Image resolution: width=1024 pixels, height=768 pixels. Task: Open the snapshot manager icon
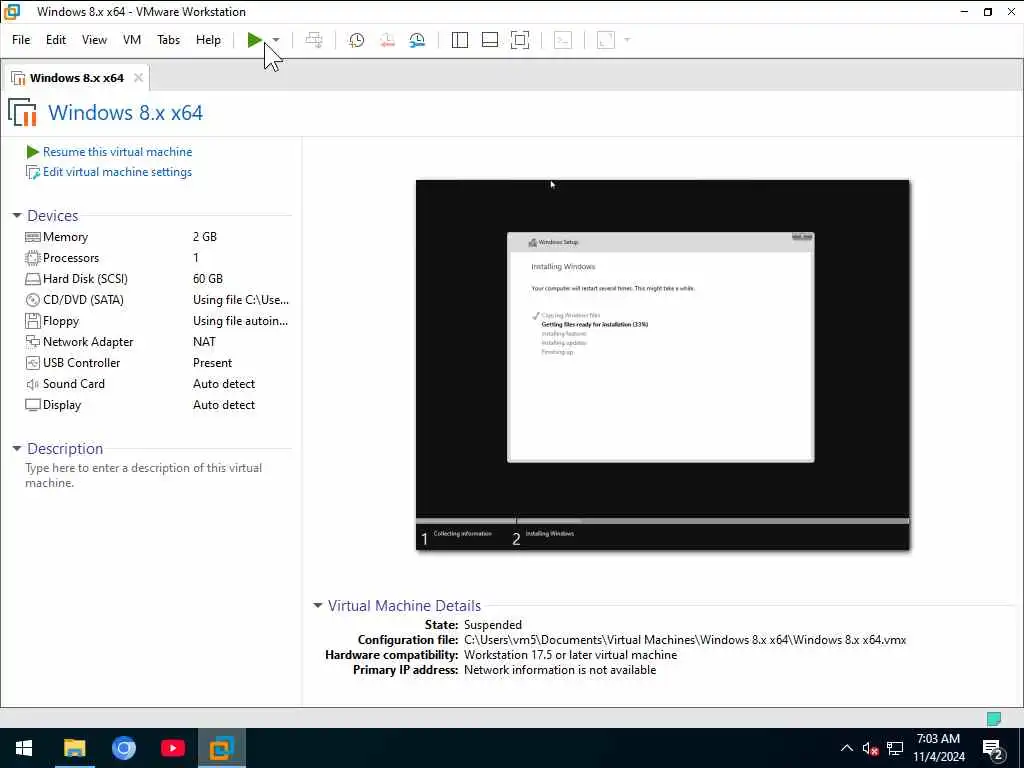pyautogui.click(x=417, y=40)
